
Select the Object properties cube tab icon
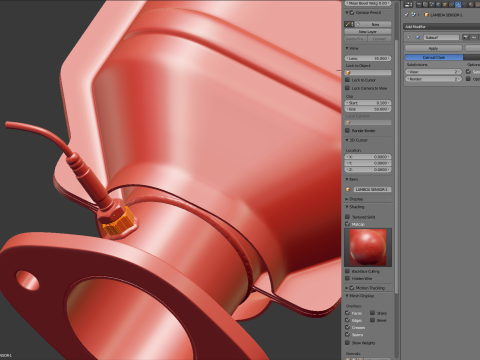(445, 4)
